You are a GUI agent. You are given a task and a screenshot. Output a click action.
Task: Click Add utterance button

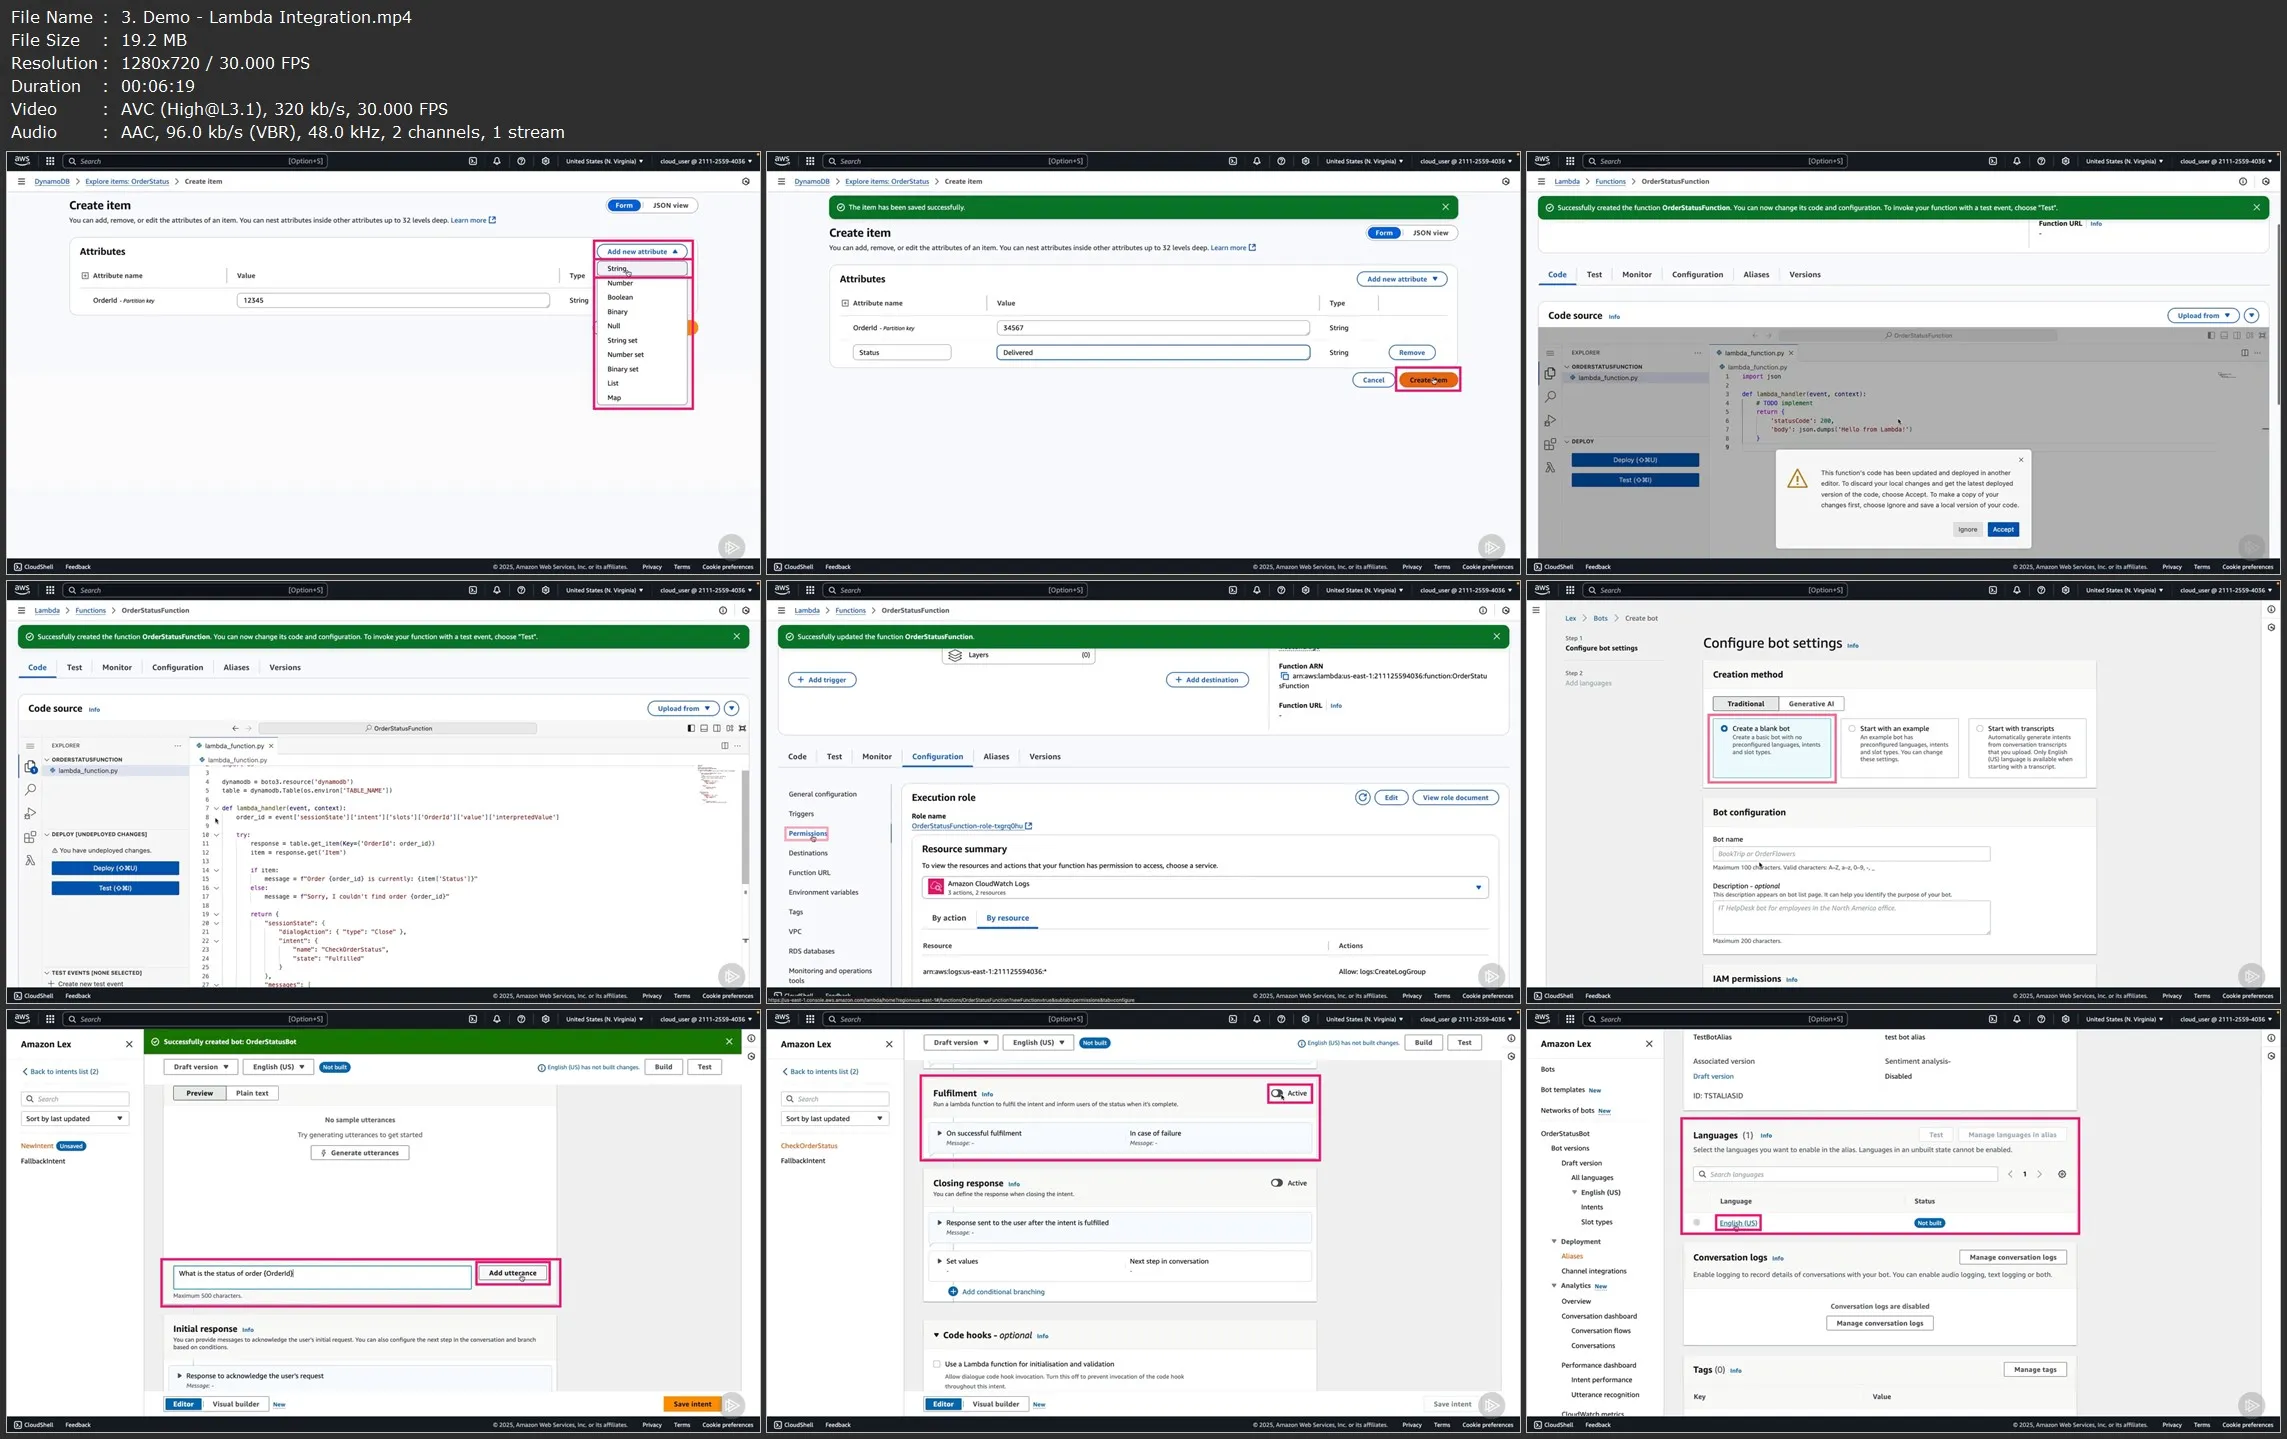tap(512, 1273)
